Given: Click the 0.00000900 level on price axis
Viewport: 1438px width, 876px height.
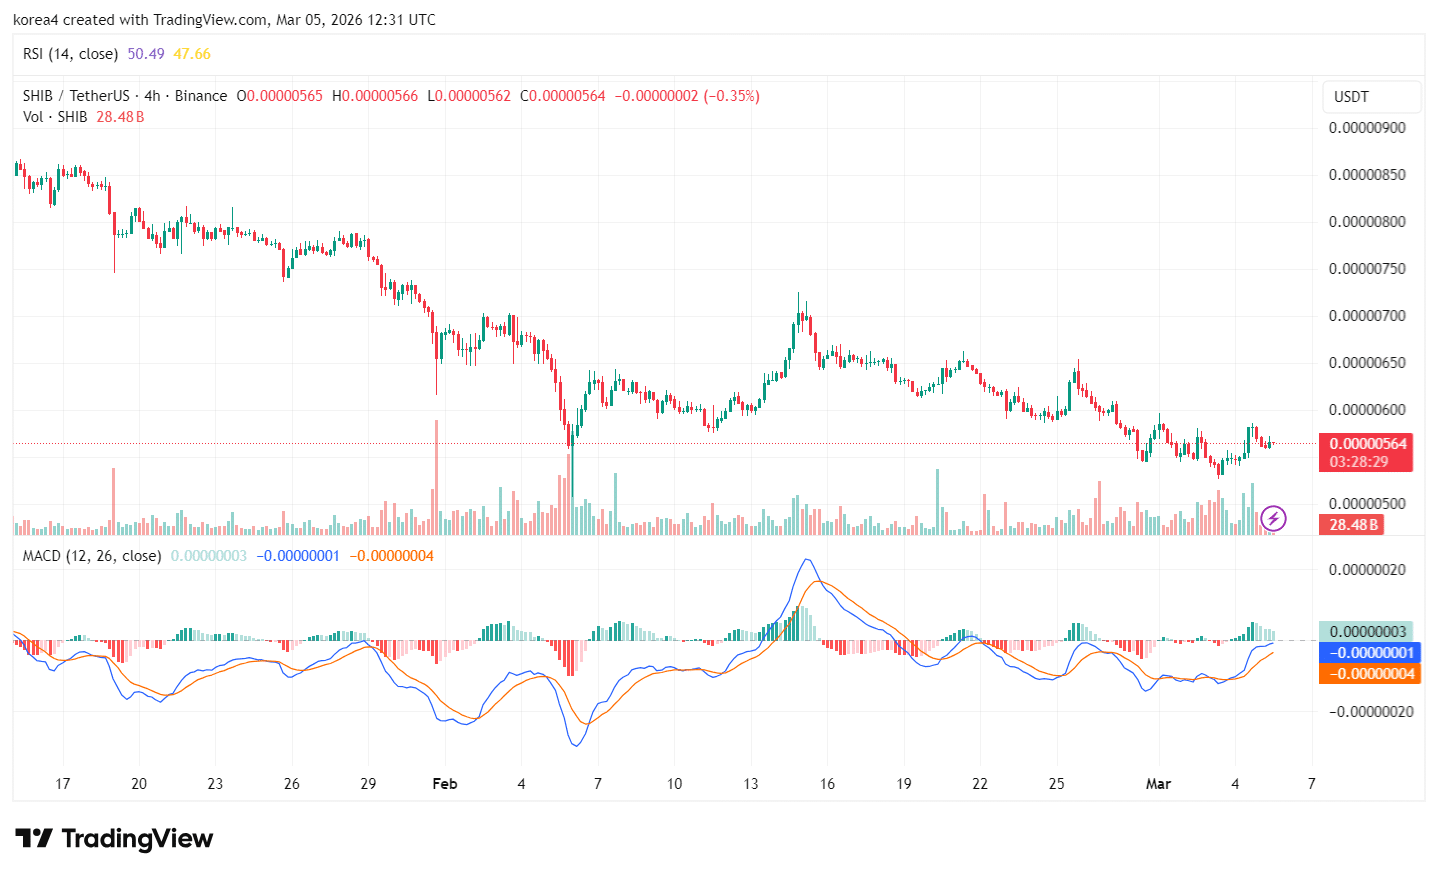Looking at the screenshot, I should (x=1366, y=128).
